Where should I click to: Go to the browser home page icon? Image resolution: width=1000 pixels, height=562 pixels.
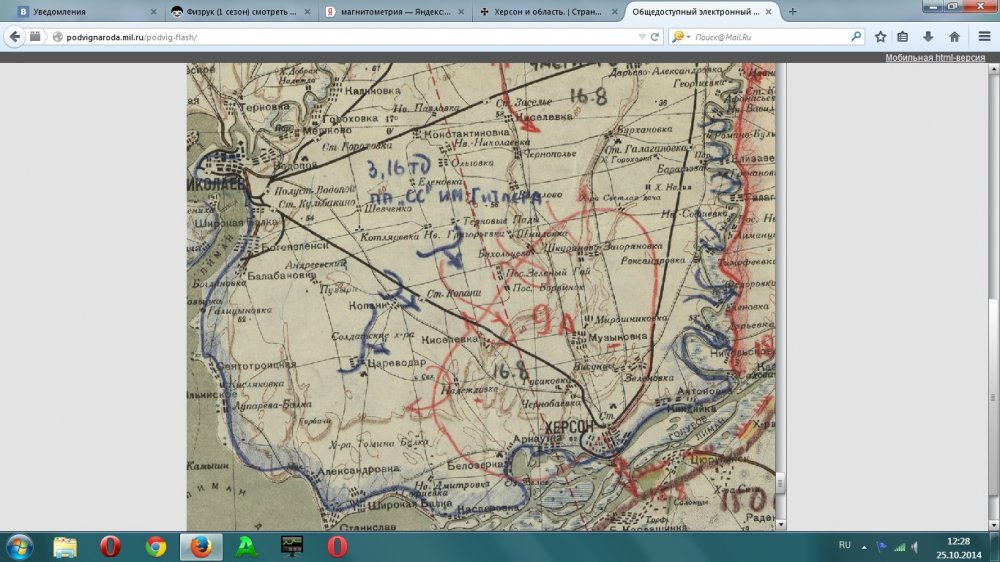coord(954,36)
